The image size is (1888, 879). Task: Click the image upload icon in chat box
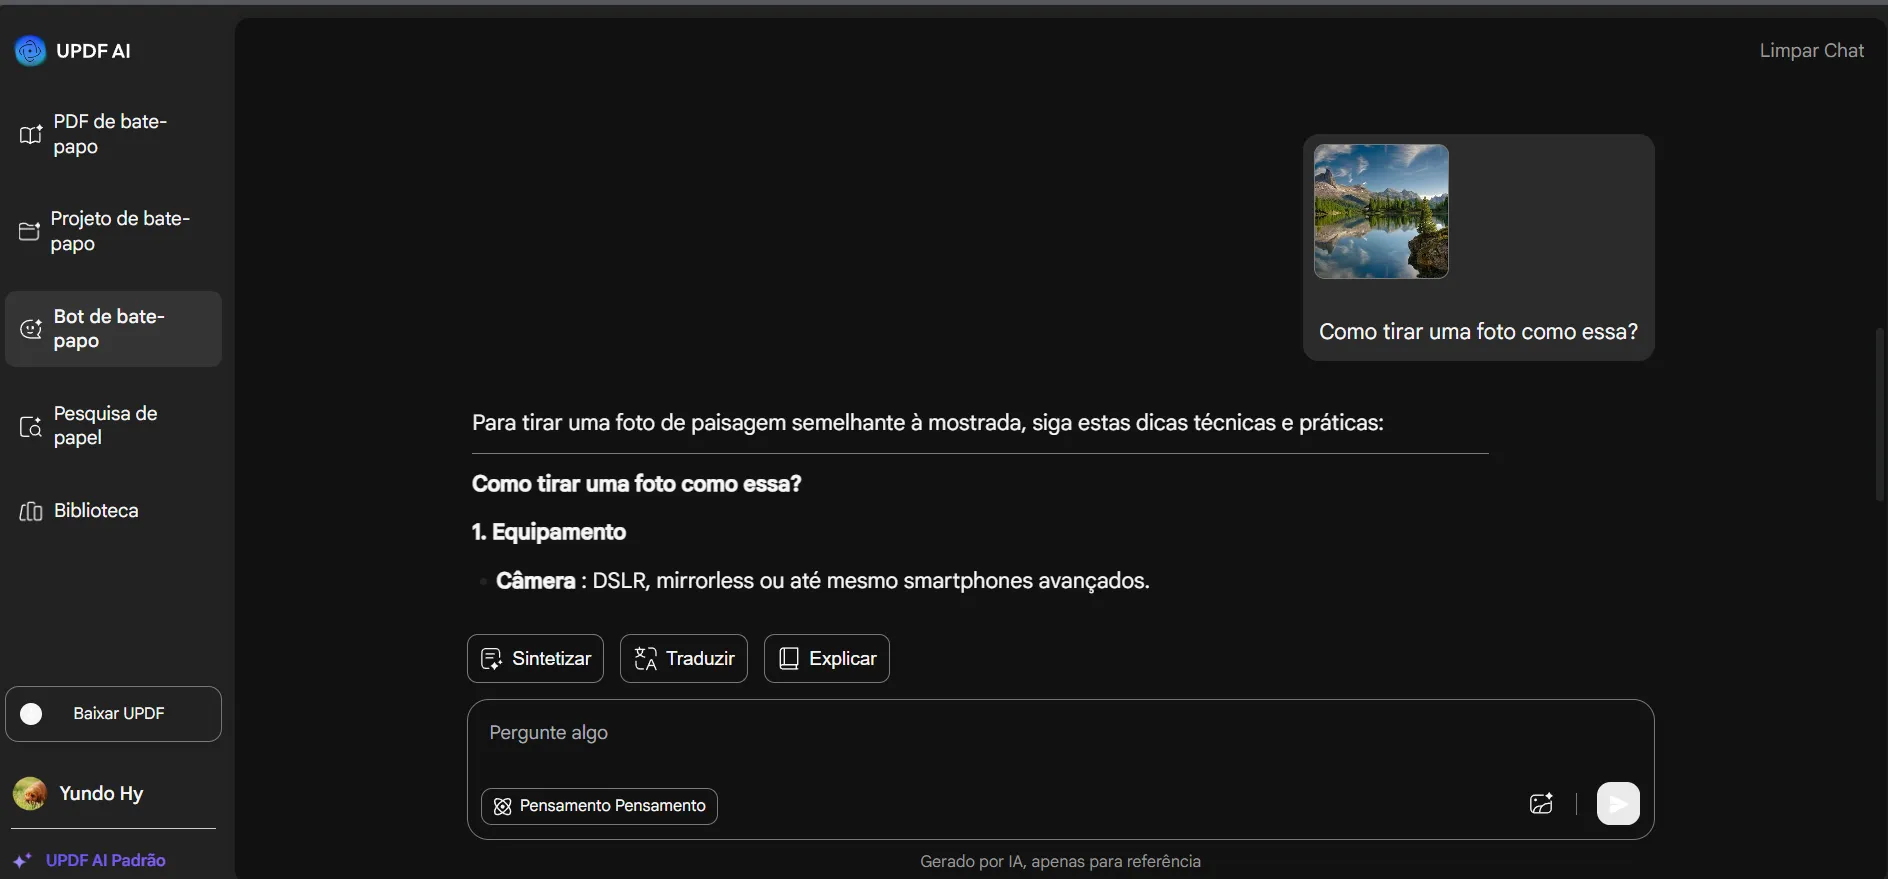coord(1541,804)
